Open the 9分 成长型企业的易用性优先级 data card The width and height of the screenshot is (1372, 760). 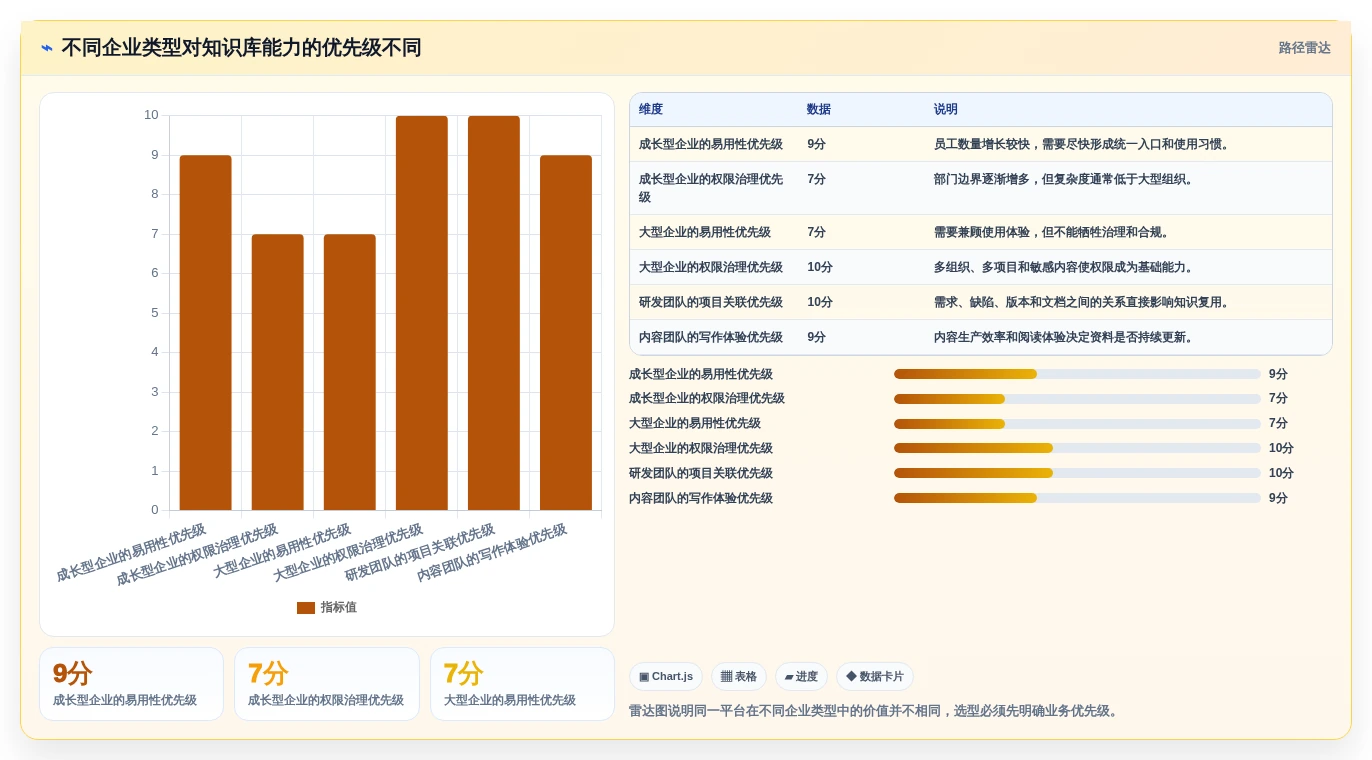(131, 684)
